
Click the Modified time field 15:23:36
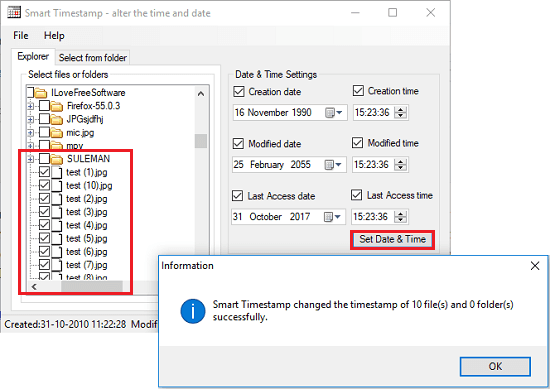point(380,165)
